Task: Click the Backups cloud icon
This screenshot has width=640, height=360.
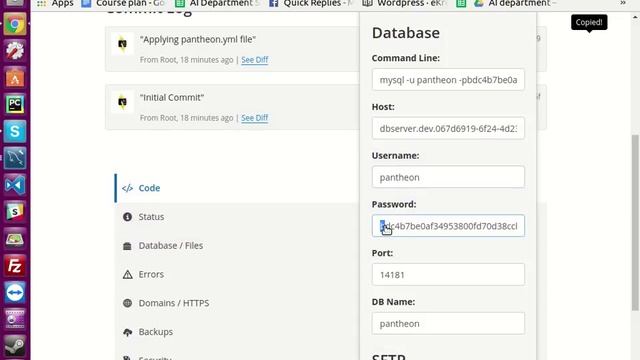Action: click(x=127, y=332)
